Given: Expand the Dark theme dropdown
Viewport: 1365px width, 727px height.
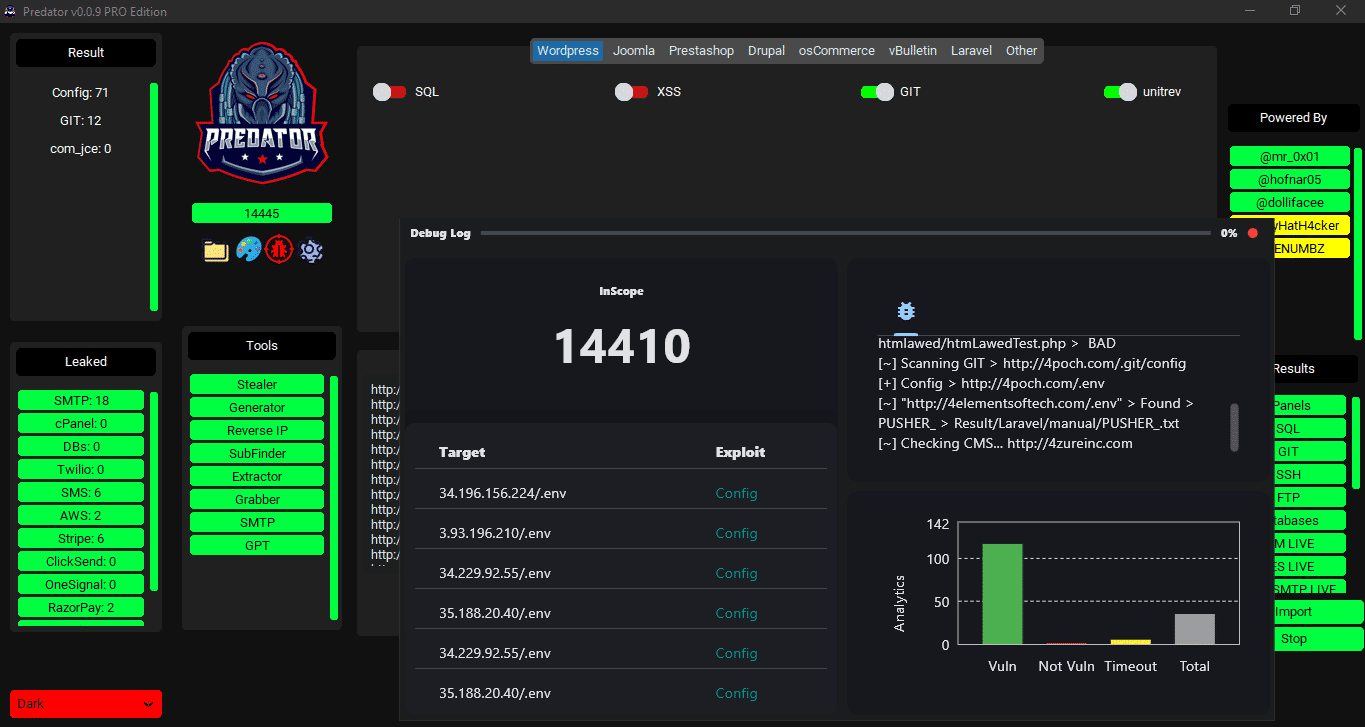Looking at the screenshot, I should 86,704.
